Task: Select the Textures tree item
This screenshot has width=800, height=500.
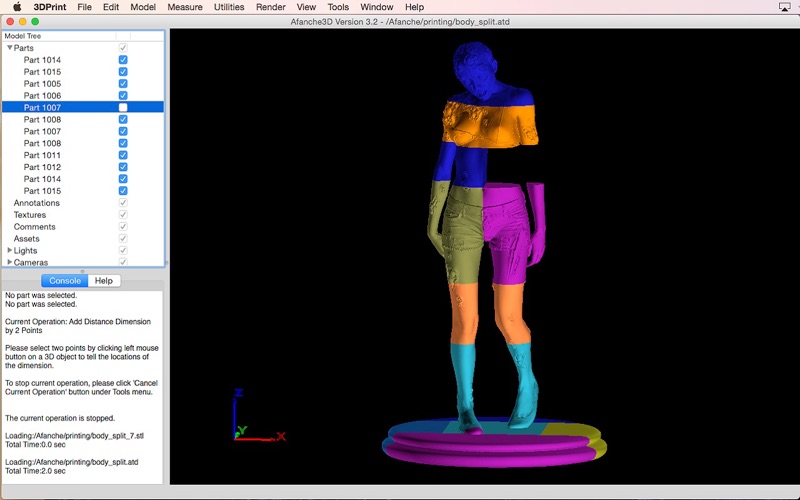Action: point(30,214)
